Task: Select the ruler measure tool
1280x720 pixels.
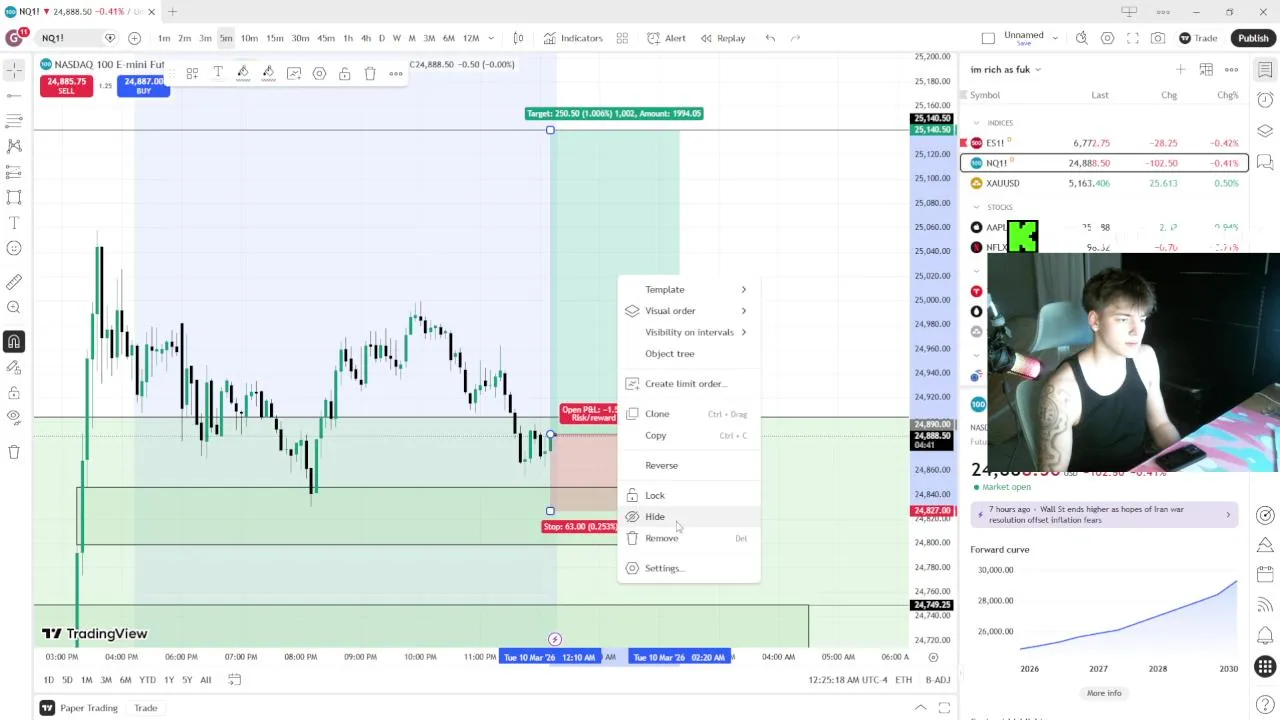Action: [x=14, y=283]
